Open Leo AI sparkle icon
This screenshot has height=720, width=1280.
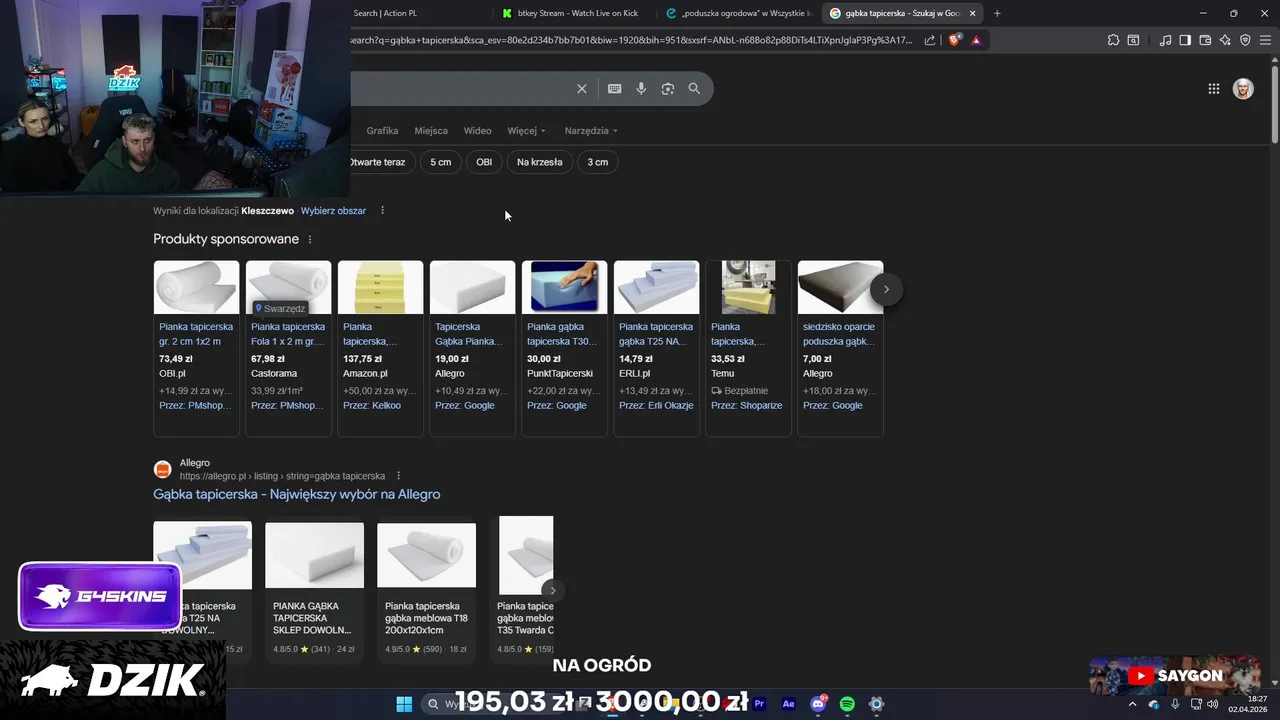coord(1225,40)
